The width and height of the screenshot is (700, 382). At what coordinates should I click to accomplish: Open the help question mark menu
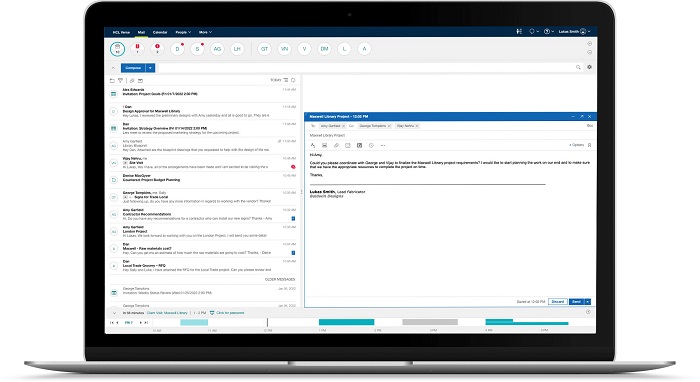[548, 32]
